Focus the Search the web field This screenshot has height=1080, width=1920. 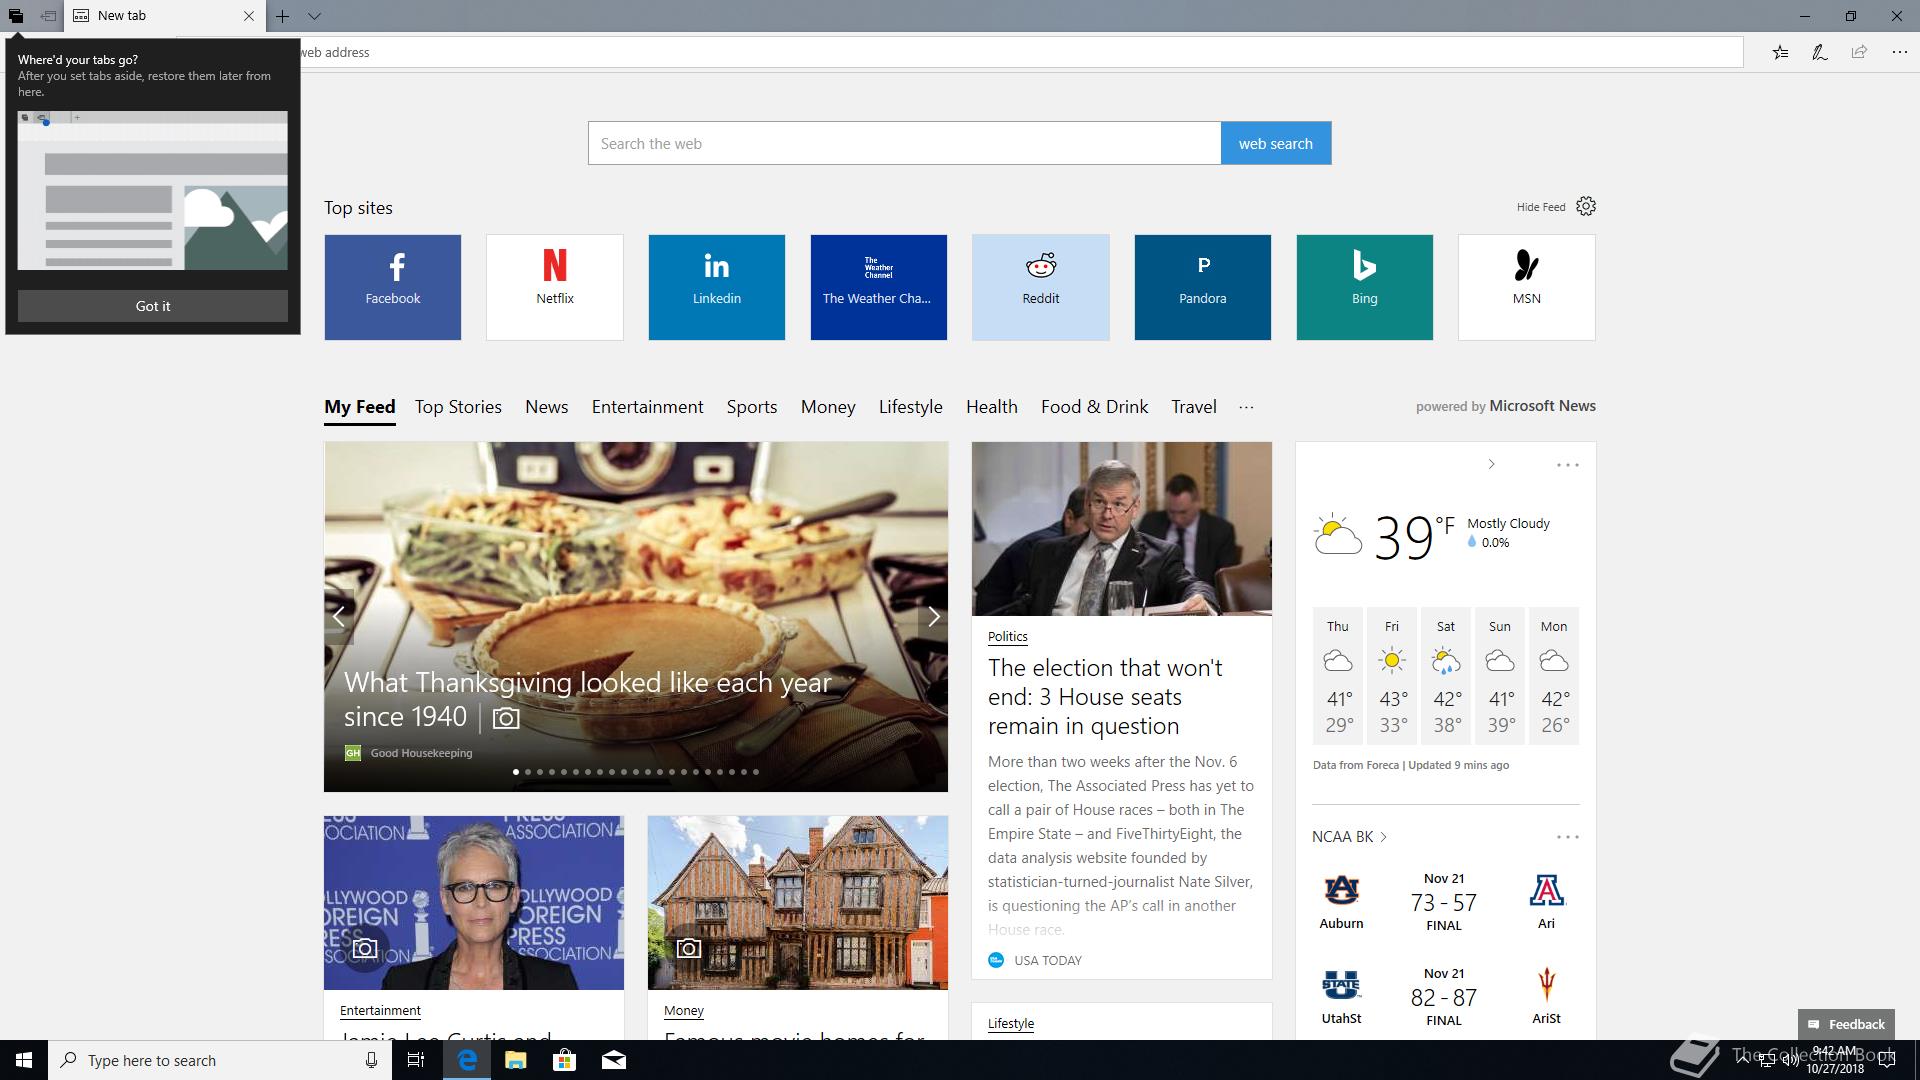[904, 143]
